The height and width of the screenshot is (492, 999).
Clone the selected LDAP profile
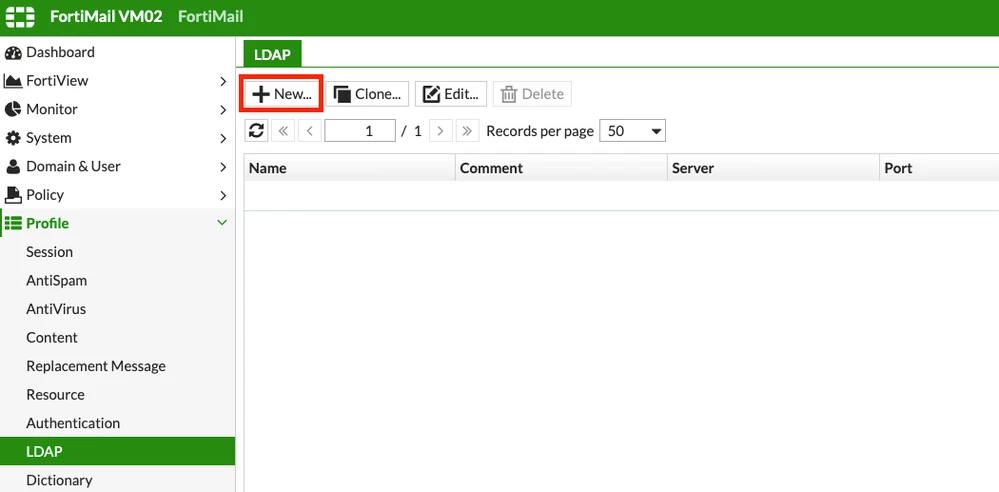click(x=367, y=94)
